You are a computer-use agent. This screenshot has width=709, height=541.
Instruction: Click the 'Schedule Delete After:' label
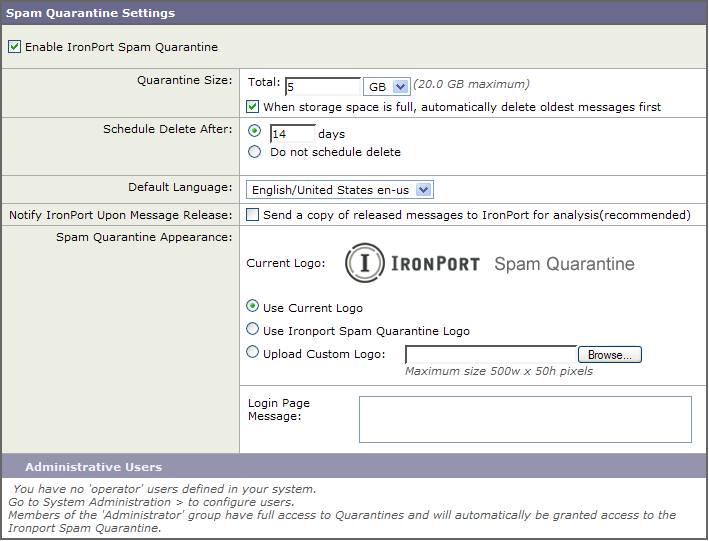[167, 129]
